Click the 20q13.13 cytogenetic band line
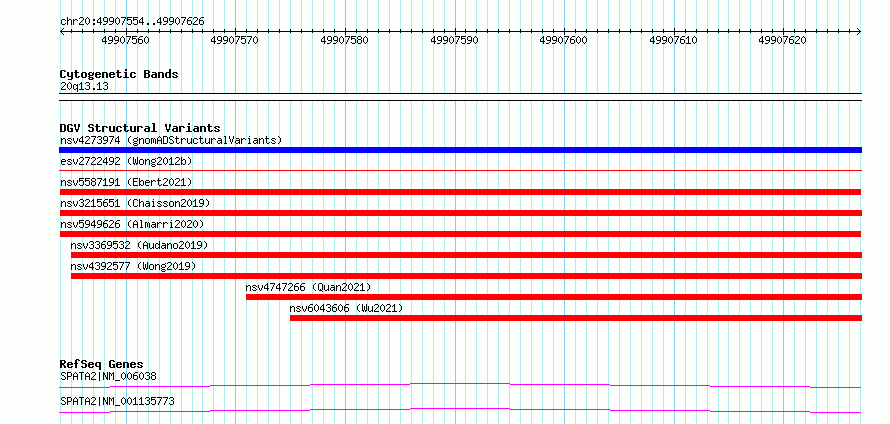The width and height of the screenshot is (890, 424). click(460, 97)
